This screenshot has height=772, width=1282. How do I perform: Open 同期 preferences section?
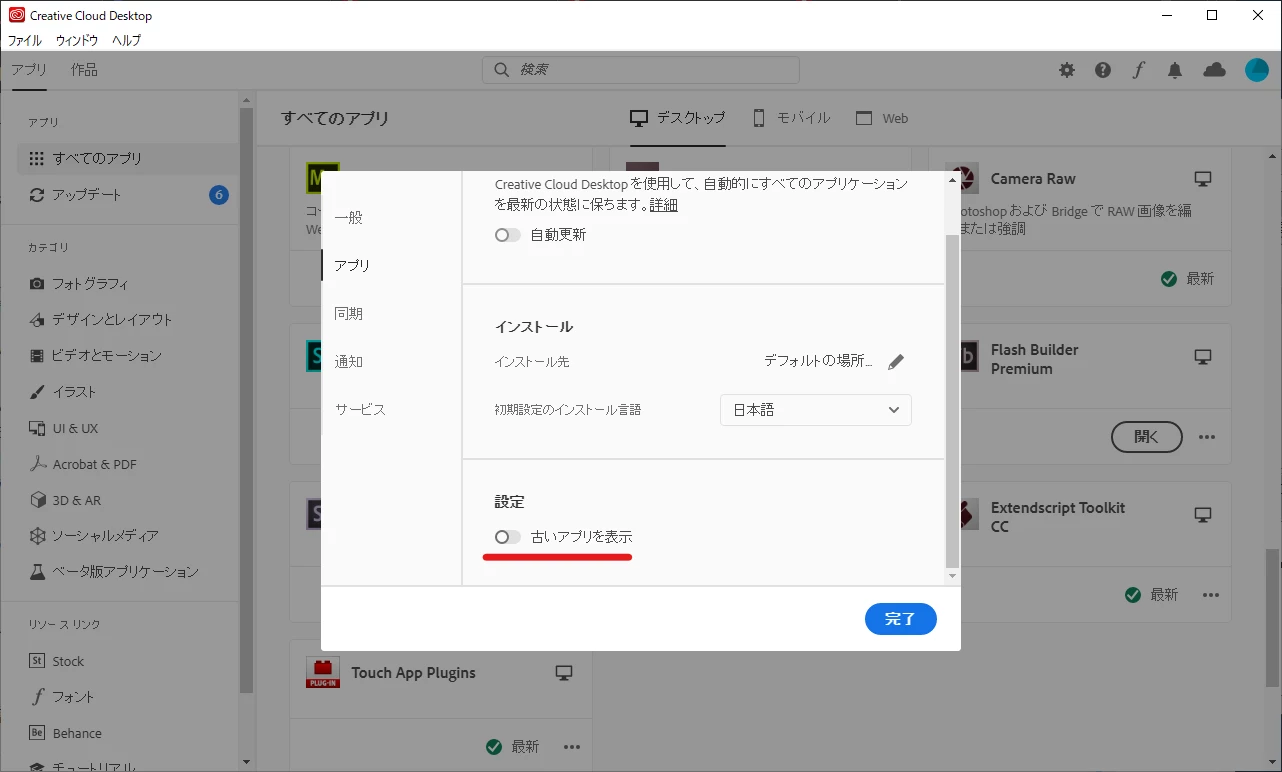coord(349,314)
